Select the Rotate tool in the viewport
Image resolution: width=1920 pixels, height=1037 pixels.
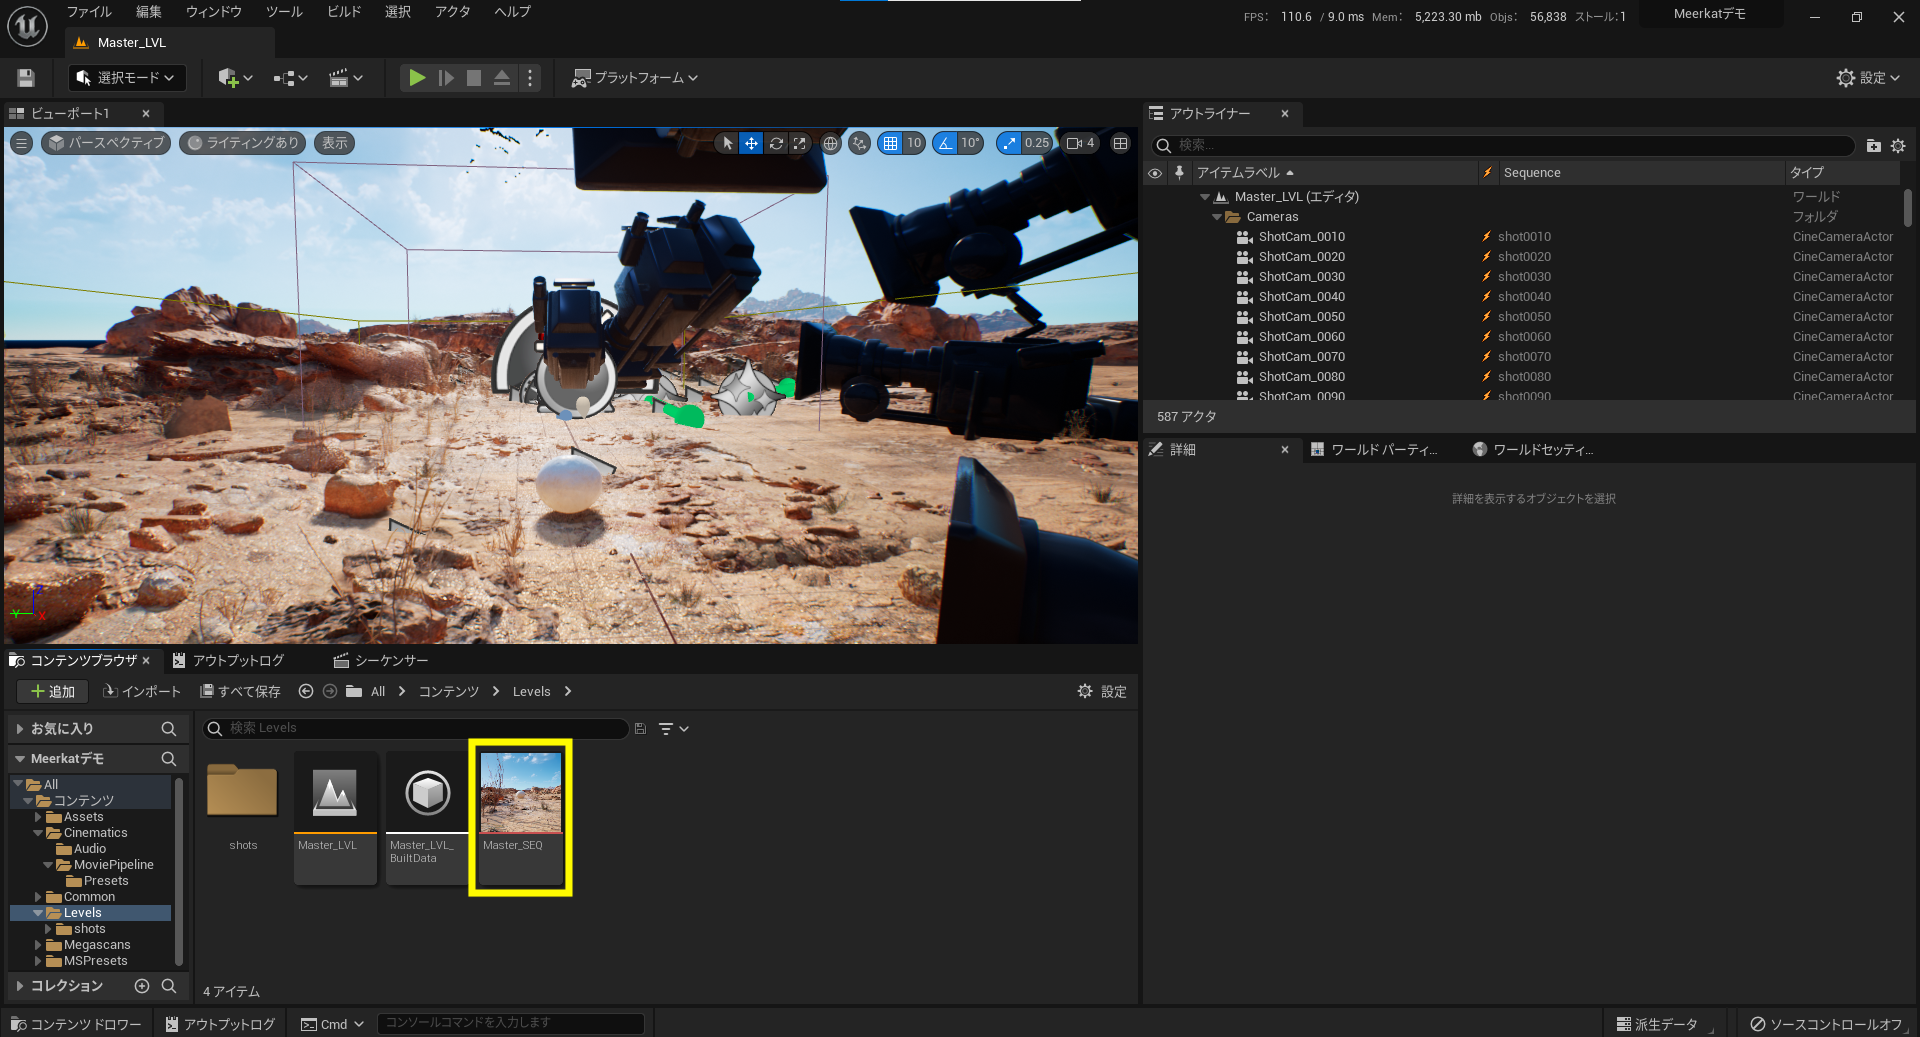[x=775, y=143]
